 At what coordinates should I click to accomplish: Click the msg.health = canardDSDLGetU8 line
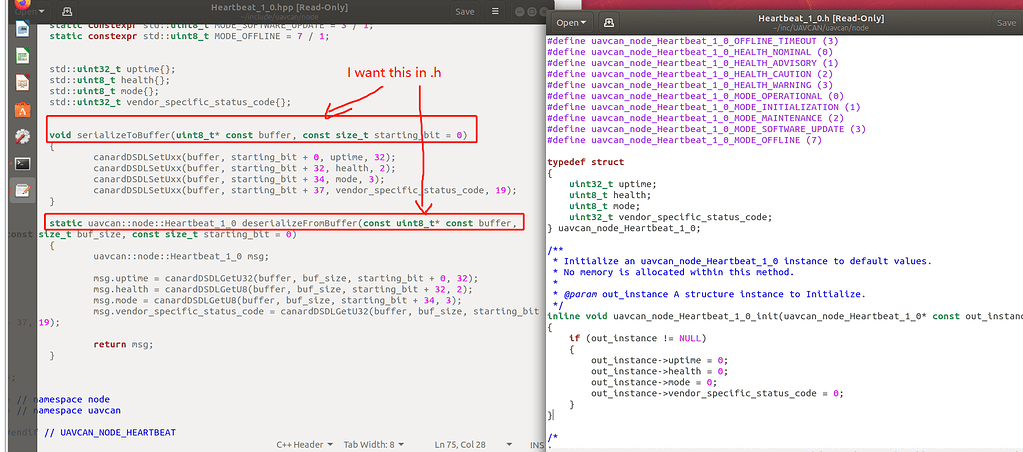[x=282, y=289]
